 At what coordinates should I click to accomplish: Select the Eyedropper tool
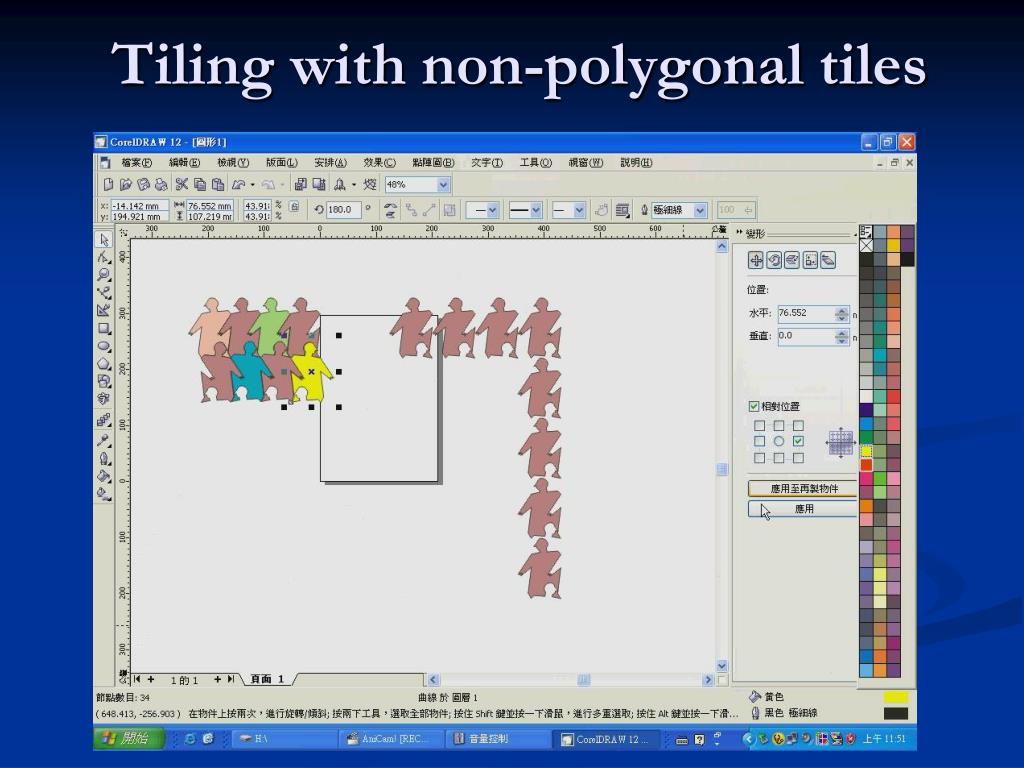[x=104, y=440]
